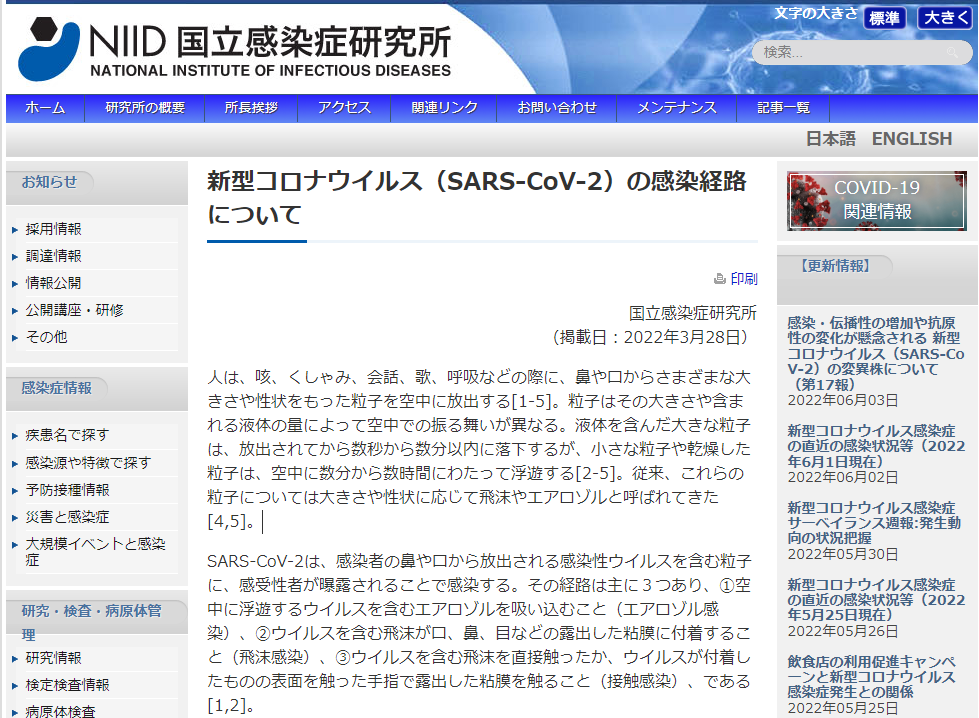Open the ホーム menu item
979x718 pixels.
coord(45,108)
